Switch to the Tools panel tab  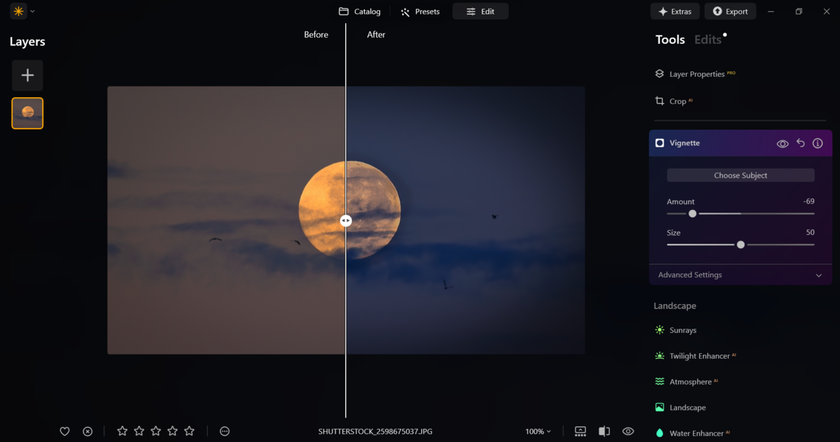tap(670, 40)
